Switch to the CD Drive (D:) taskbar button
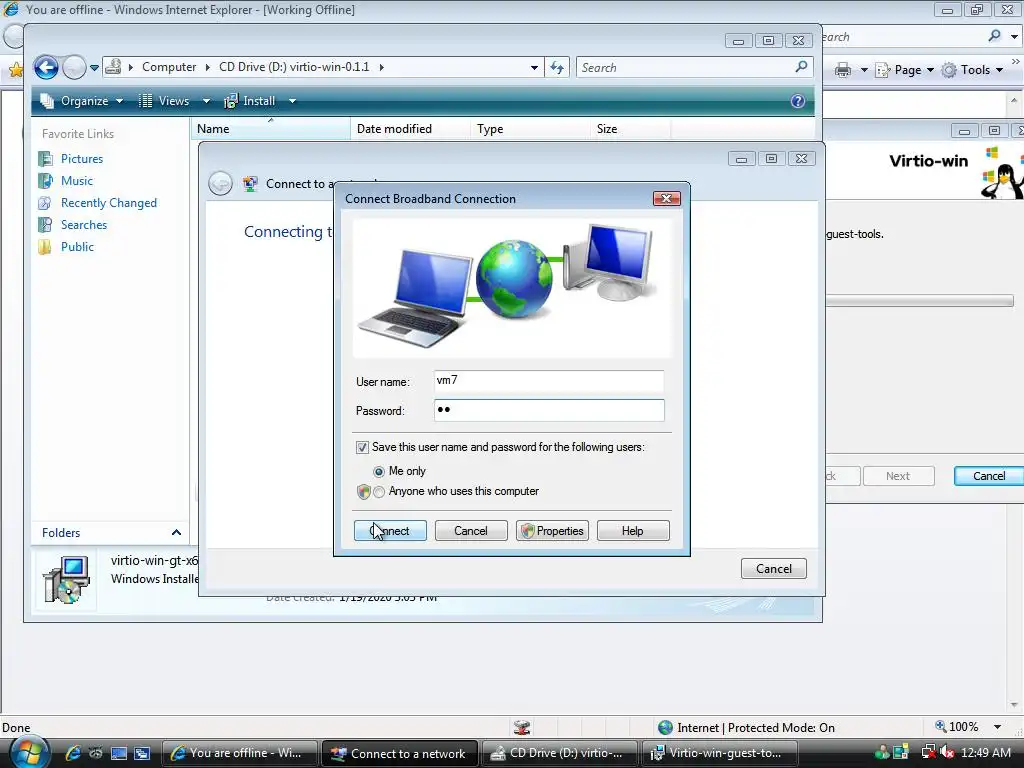Viewport: 1024px width, 768px height. tap(560, 753)
